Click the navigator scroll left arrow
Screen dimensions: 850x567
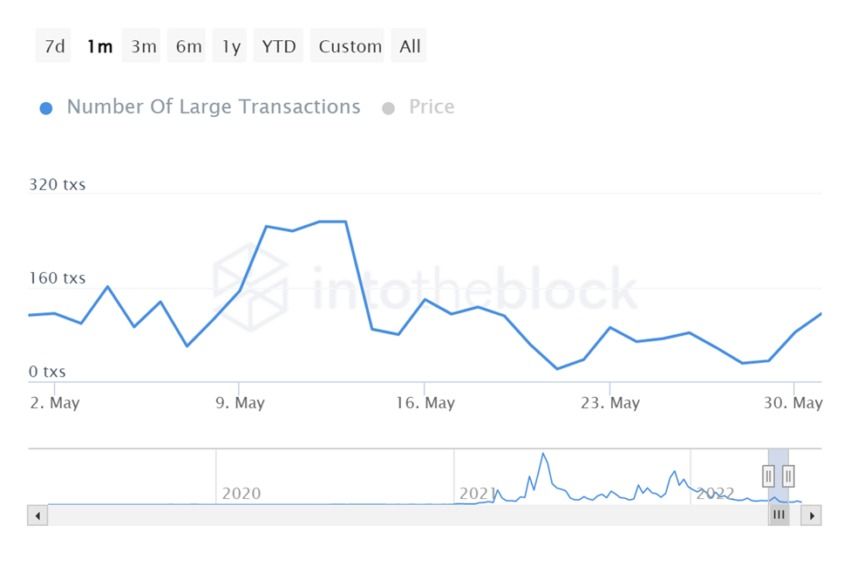38,516
